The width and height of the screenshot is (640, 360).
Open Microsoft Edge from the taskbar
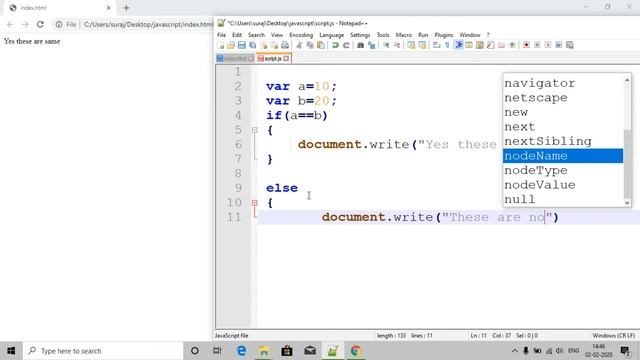point(241,351)
